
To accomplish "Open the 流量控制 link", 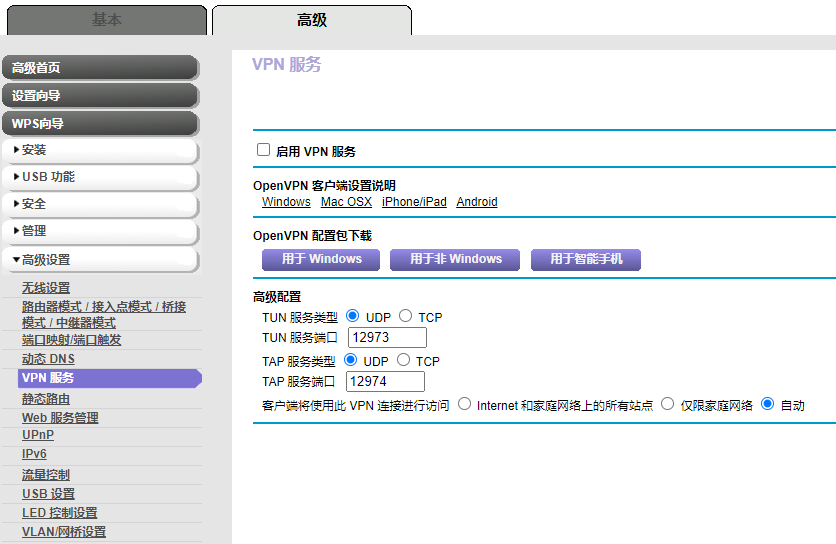I will pyautogui.click(x=46, y=475).
